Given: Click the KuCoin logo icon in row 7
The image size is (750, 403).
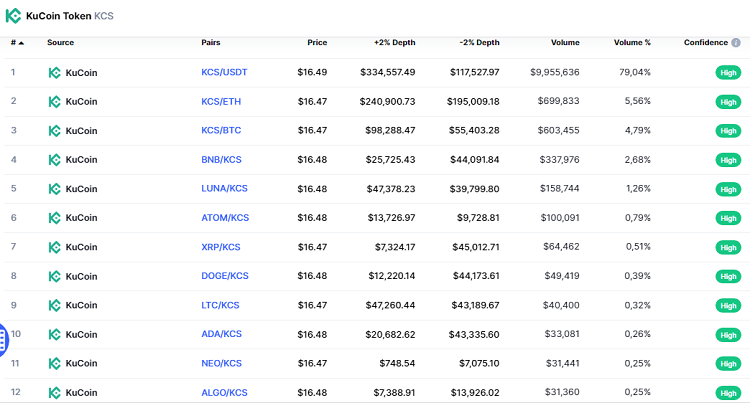Looking at the screenshot, I should [54, 247].
